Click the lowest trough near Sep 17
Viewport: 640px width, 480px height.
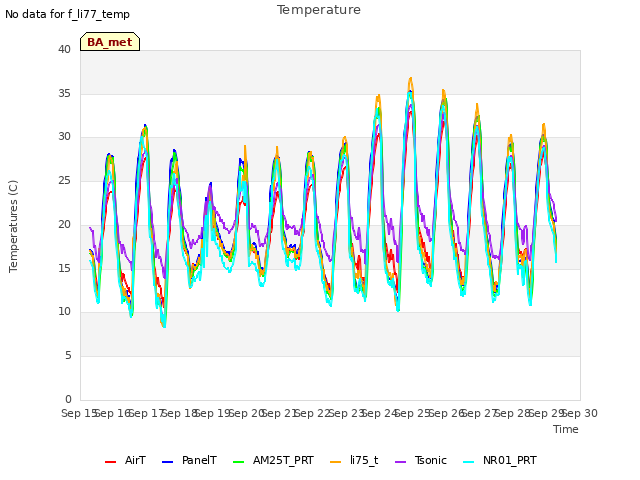pyautogui.click(x=164, y=326)
